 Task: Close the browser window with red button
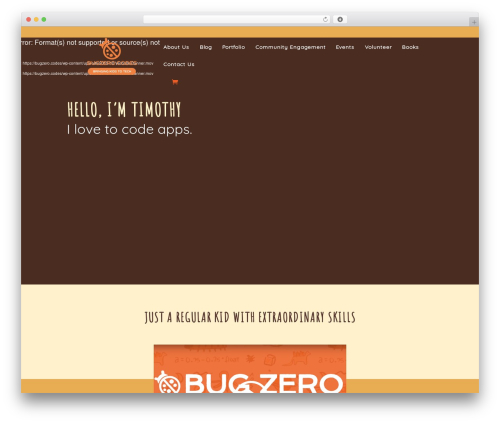pos(29,19)
